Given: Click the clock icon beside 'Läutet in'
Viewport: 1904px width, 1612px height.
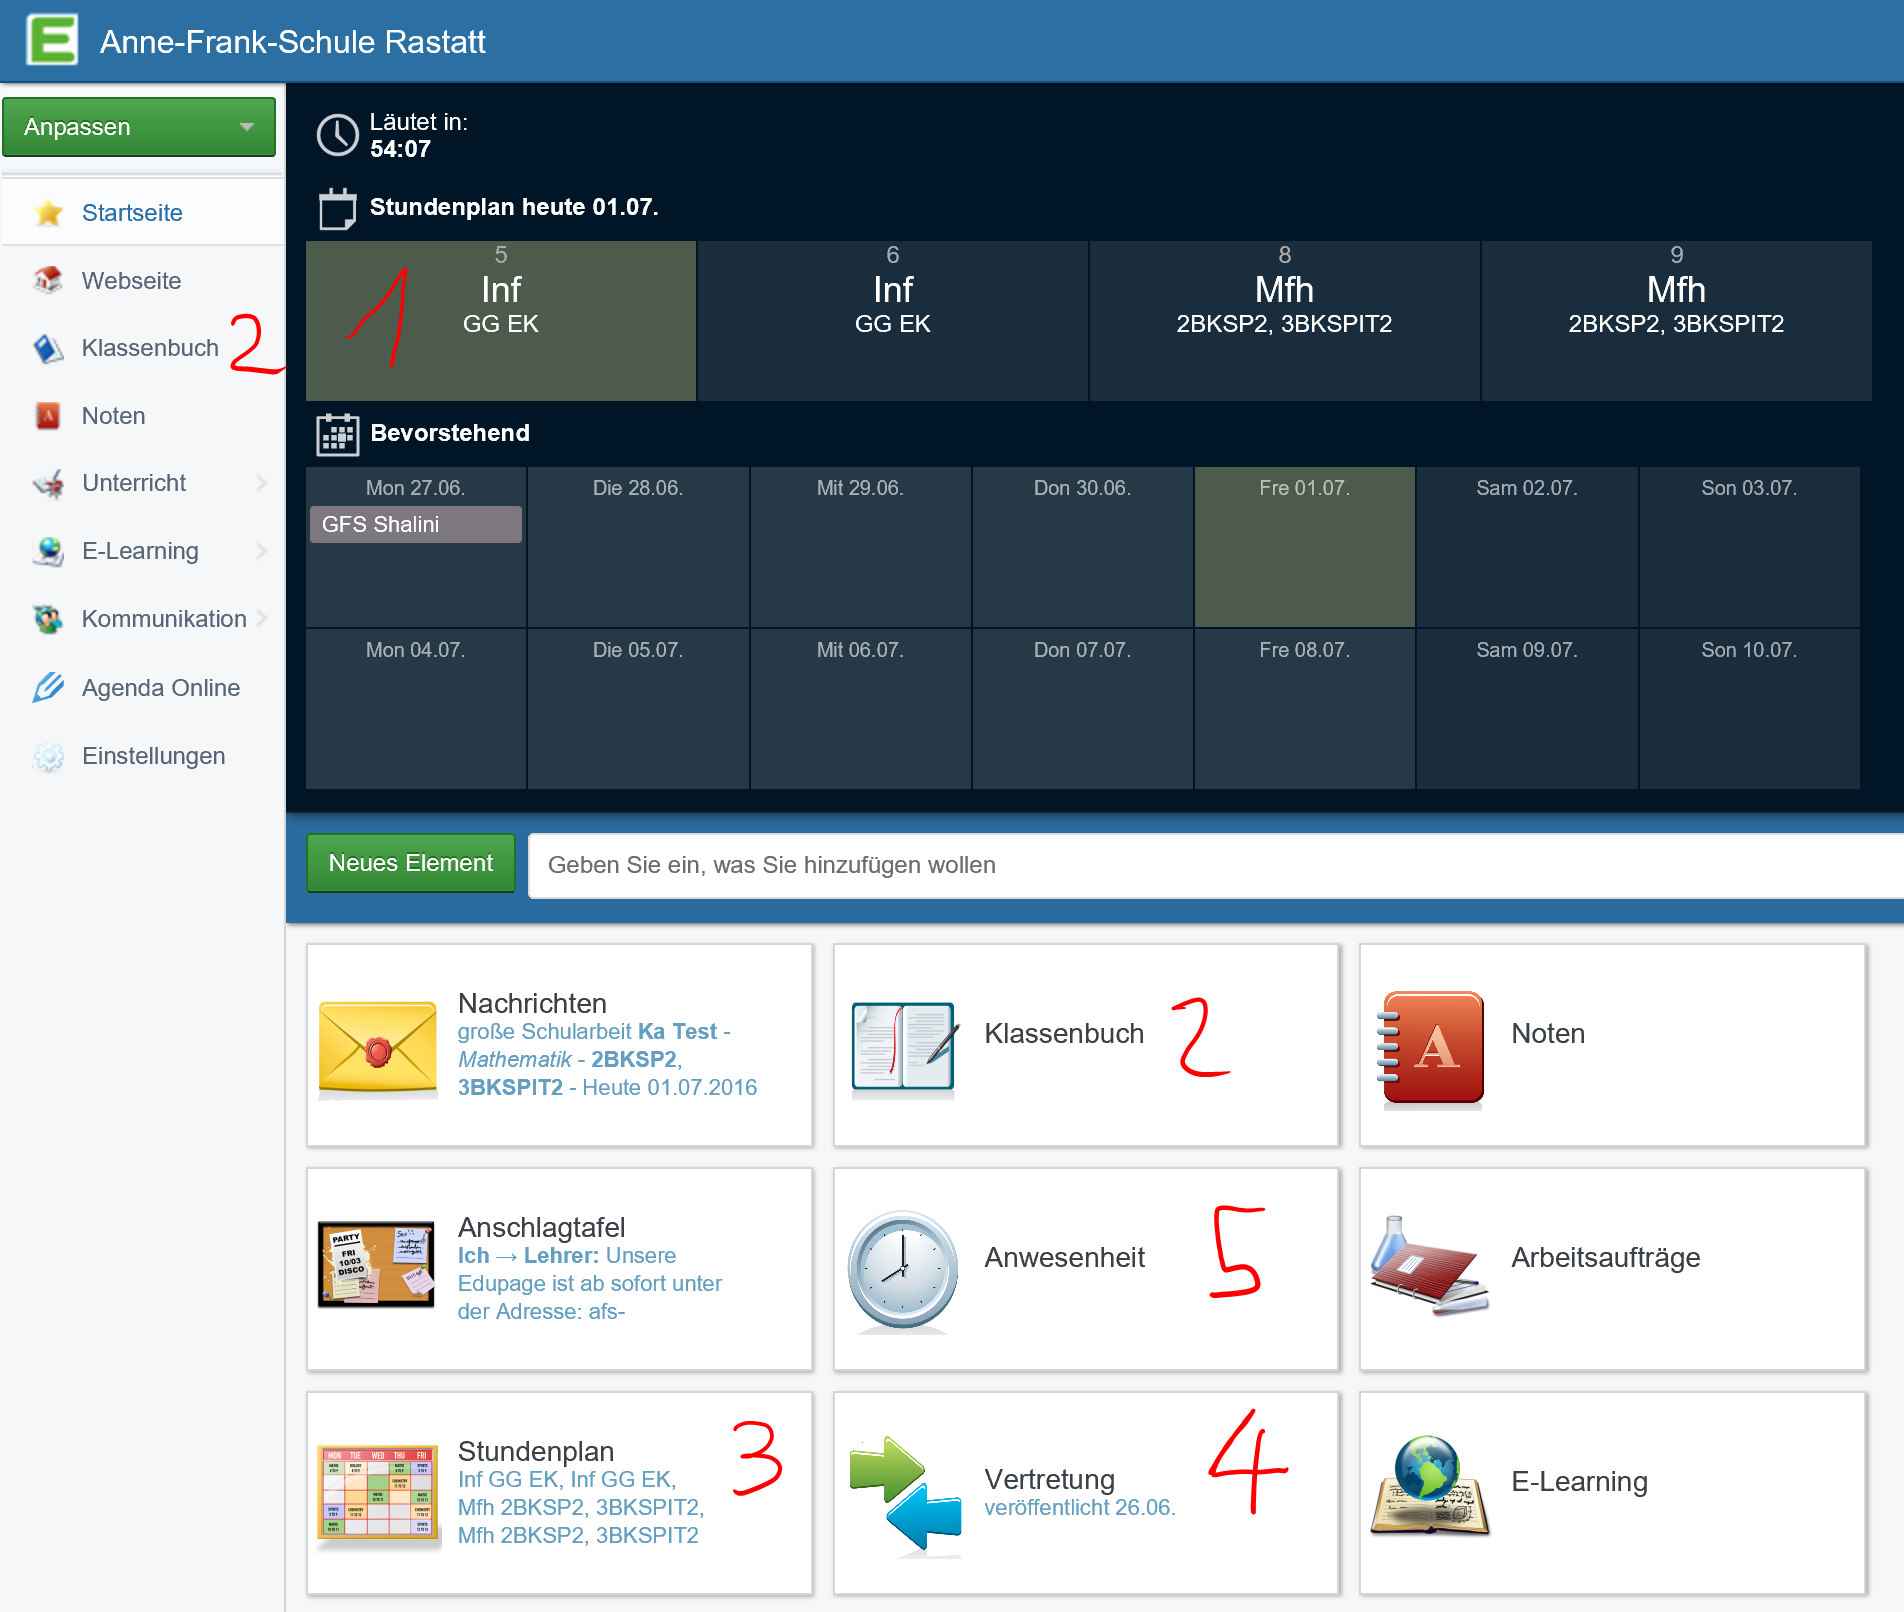Looking at the screenshot, I should click(337, 134).
